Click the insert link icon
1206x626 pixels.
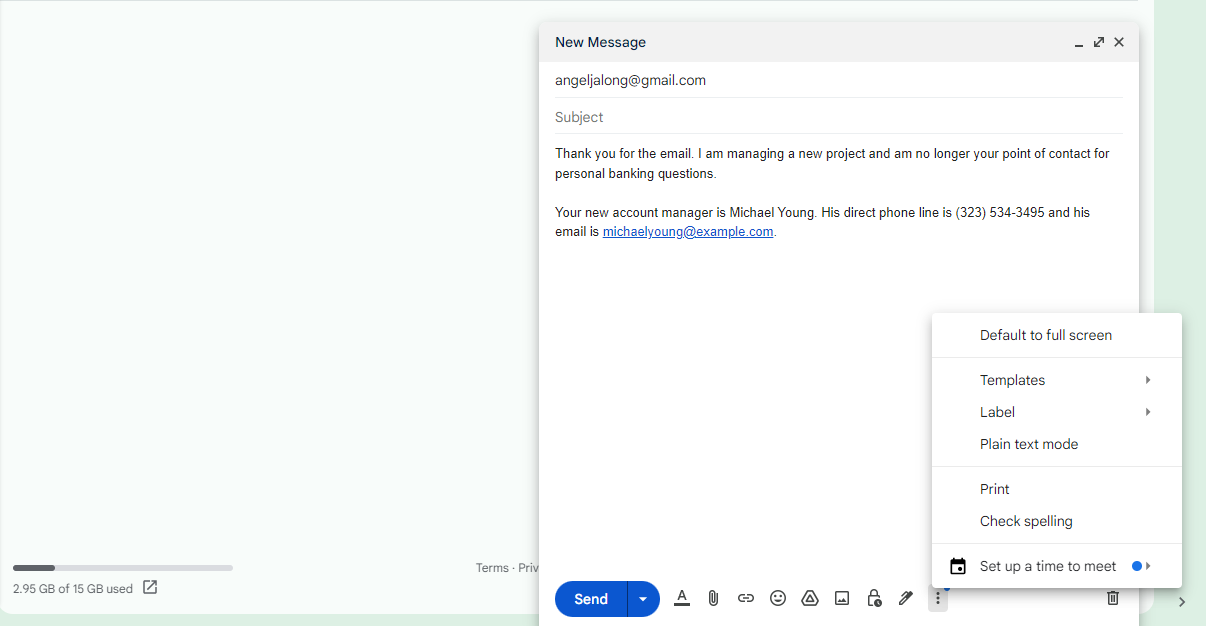click(746, 598)
